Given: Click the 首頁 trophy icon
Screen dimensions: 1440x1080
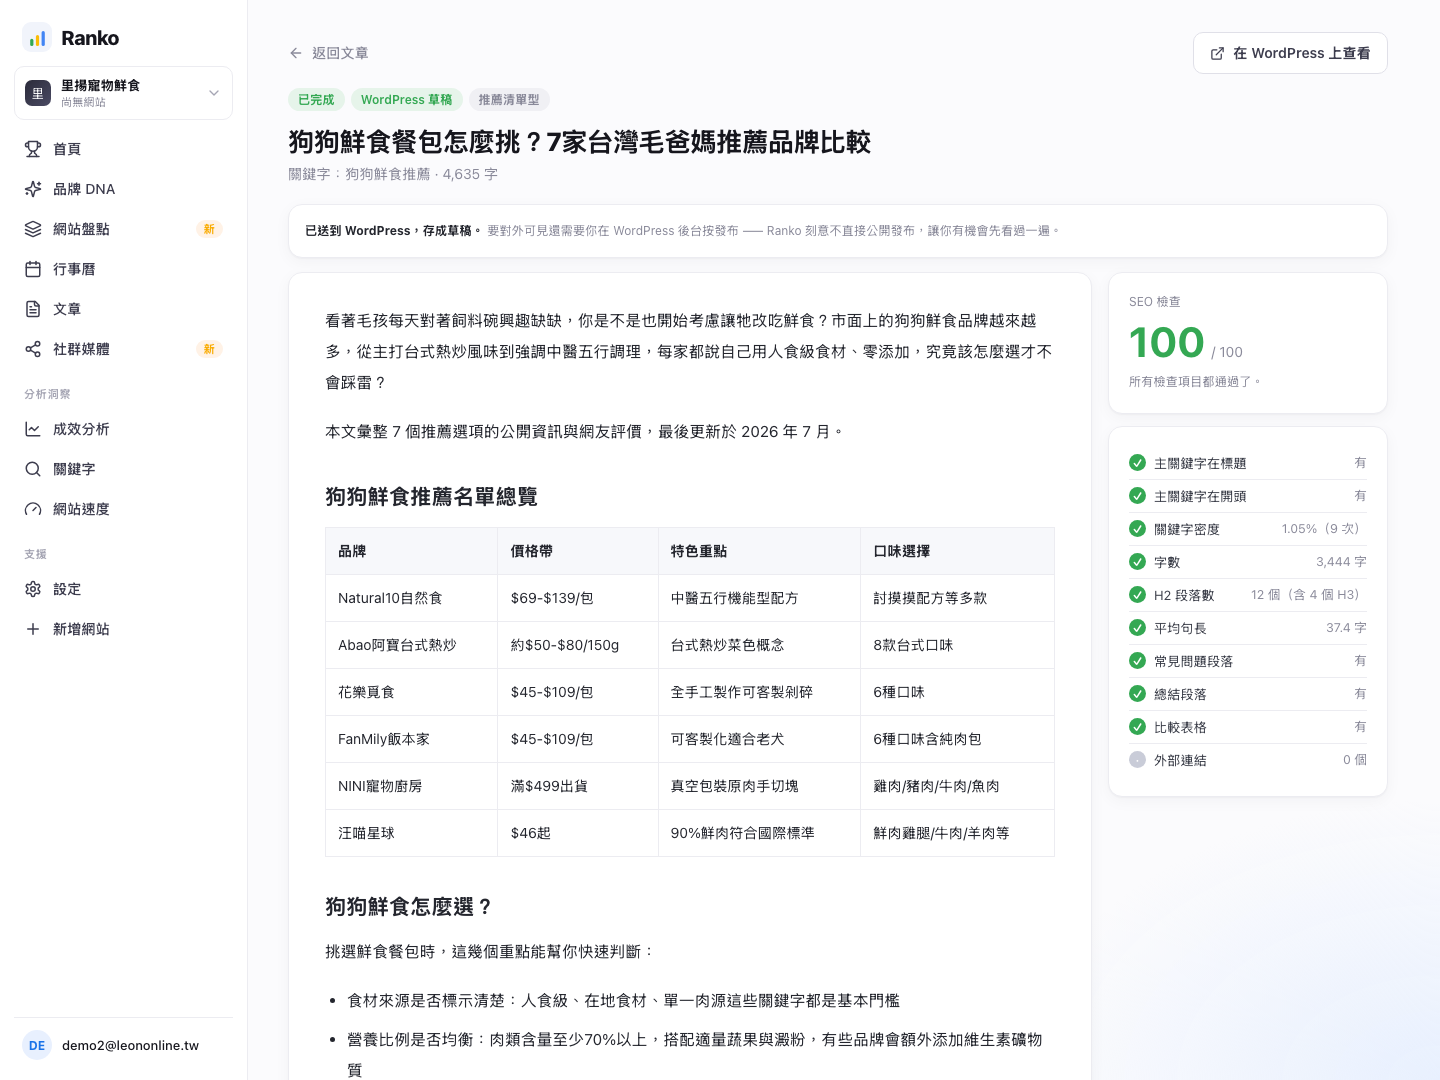Looking at the screenshot, I should click(x=33, y=149).
